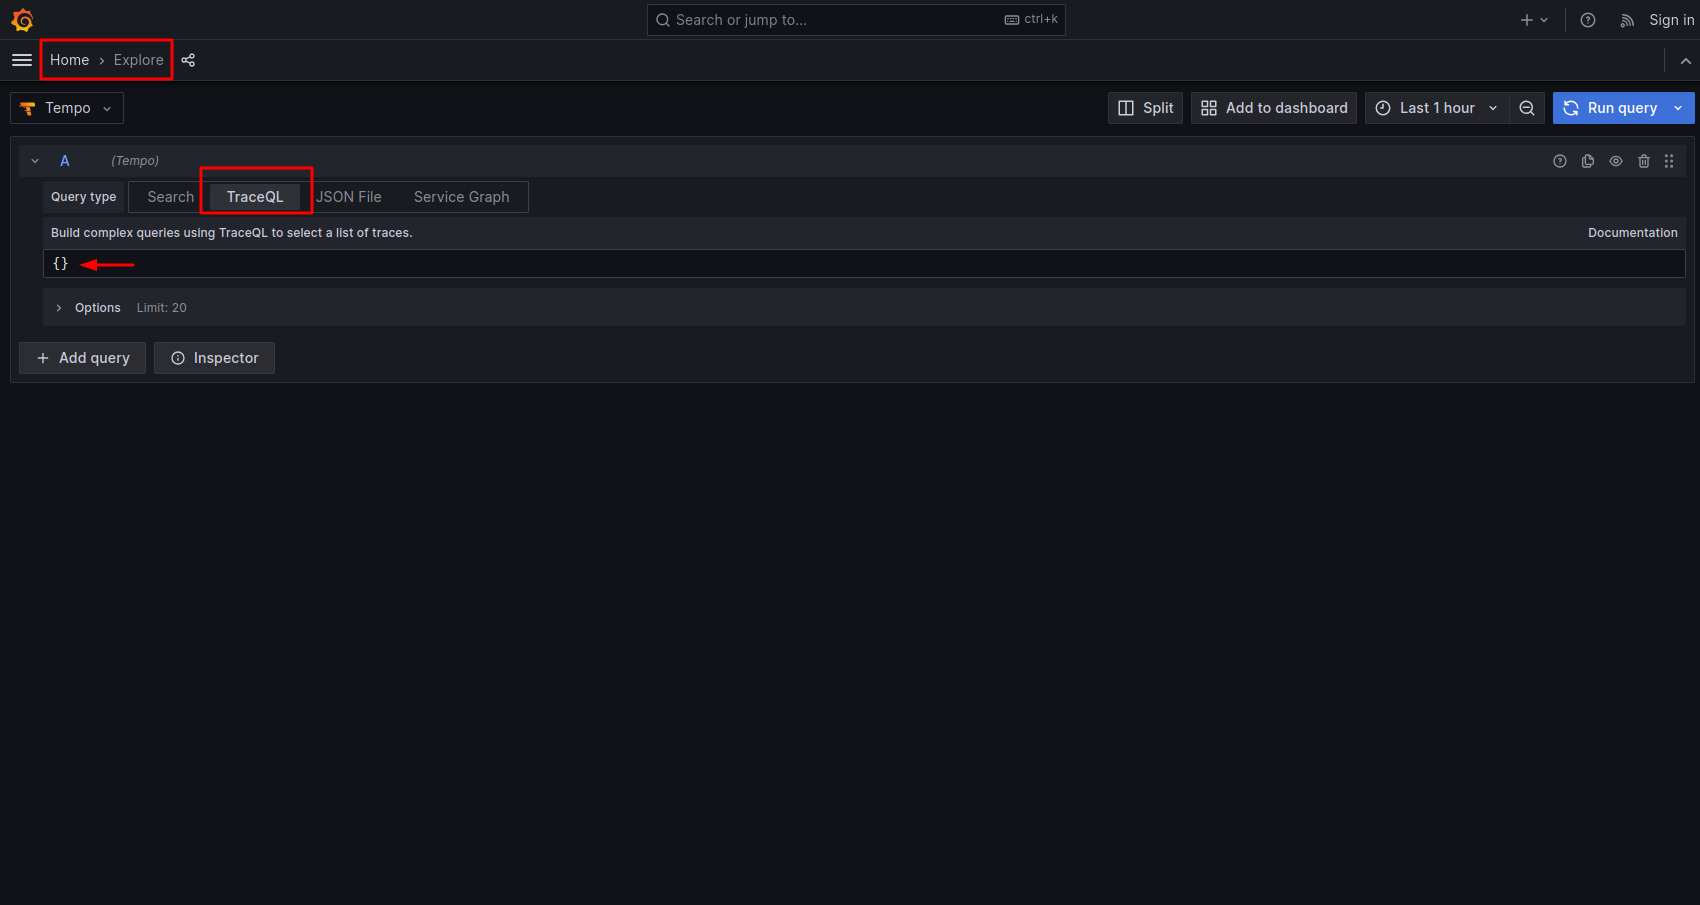Collapse the query A row
Viewport: 1700px width, 905px height.
35,161
